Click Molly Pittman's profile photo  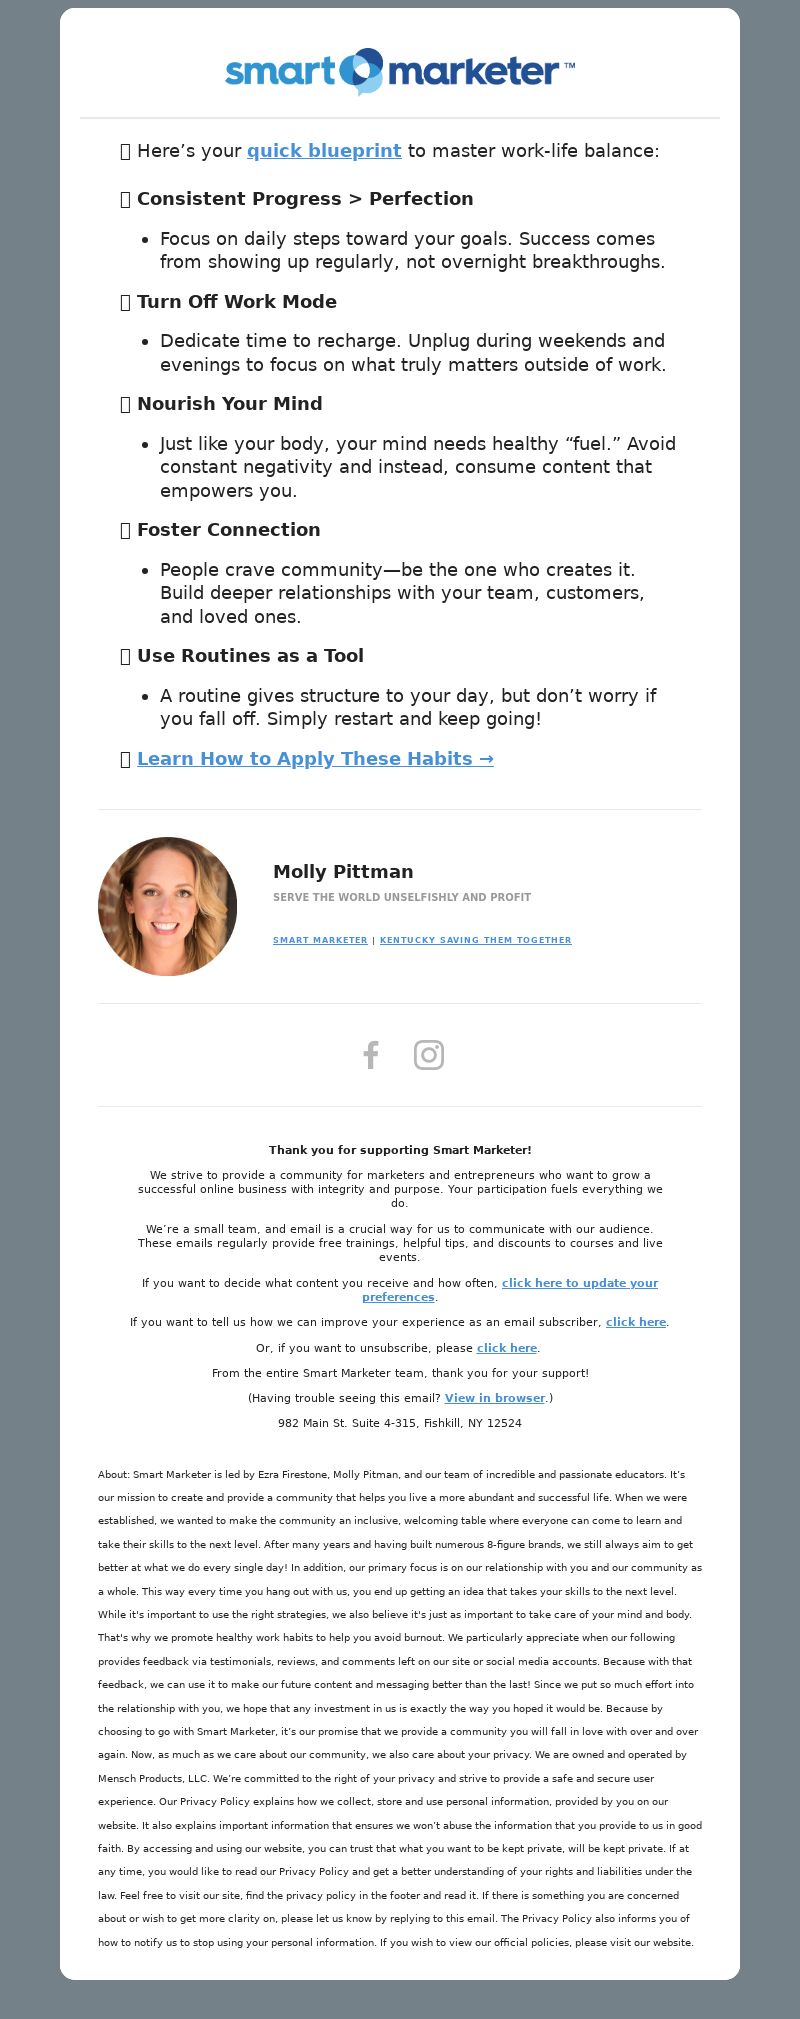(167, 906)
